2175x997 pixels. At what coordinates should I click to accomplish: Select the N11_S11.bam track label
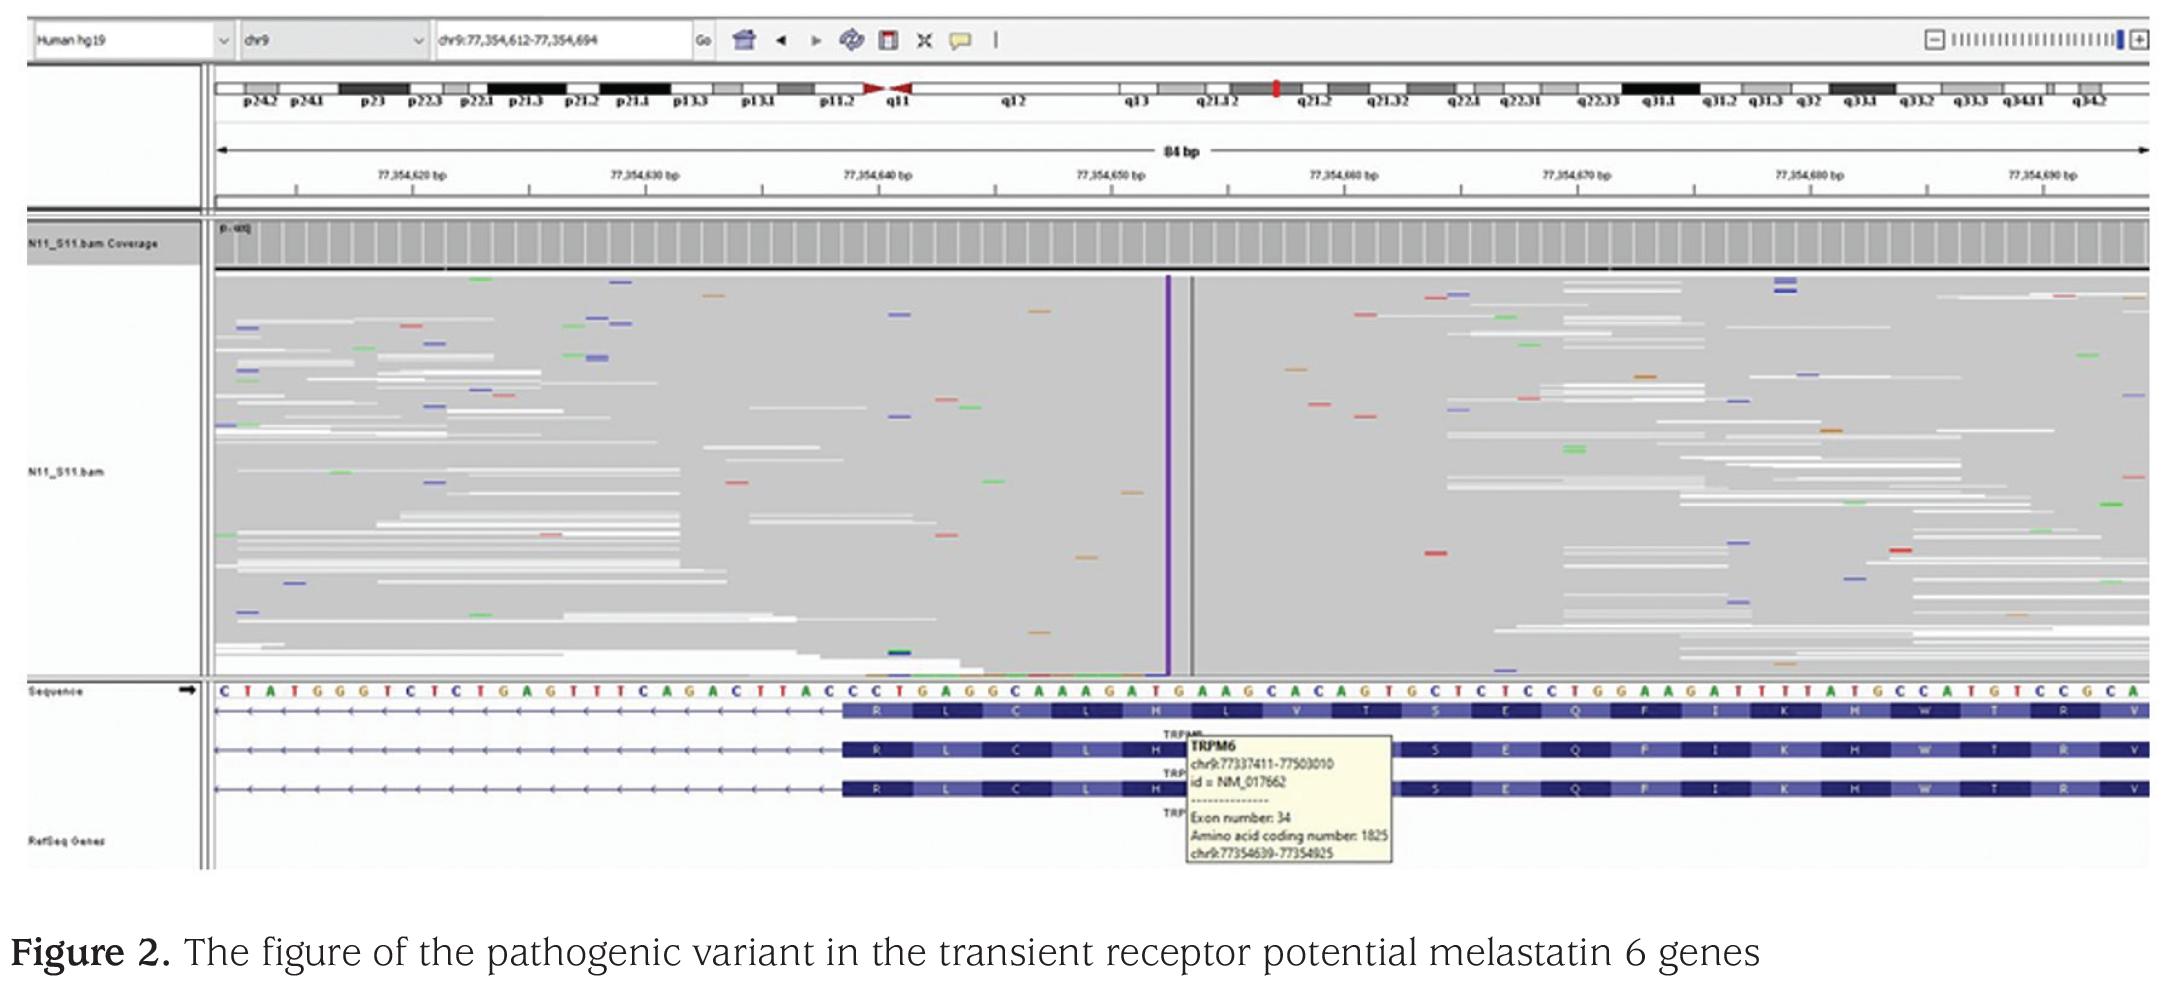coord(66,471)
